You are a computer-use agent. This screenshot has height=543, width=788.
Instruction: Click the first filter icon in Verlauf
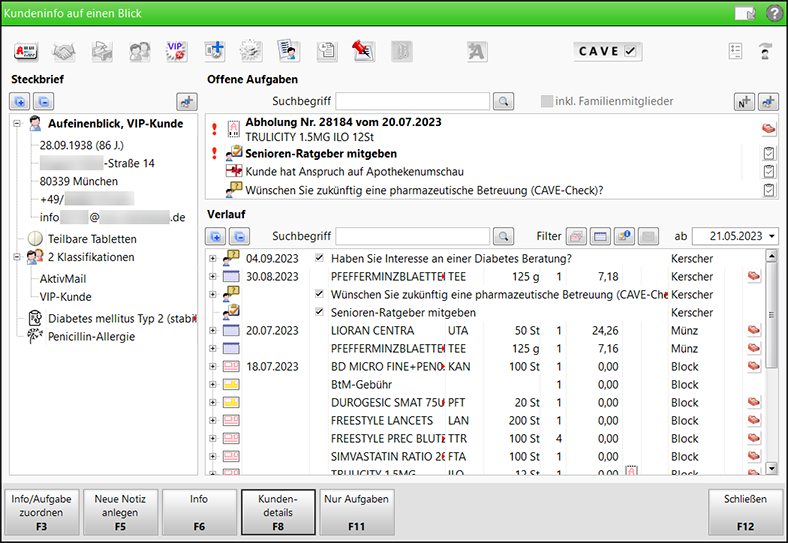(576, 236)
